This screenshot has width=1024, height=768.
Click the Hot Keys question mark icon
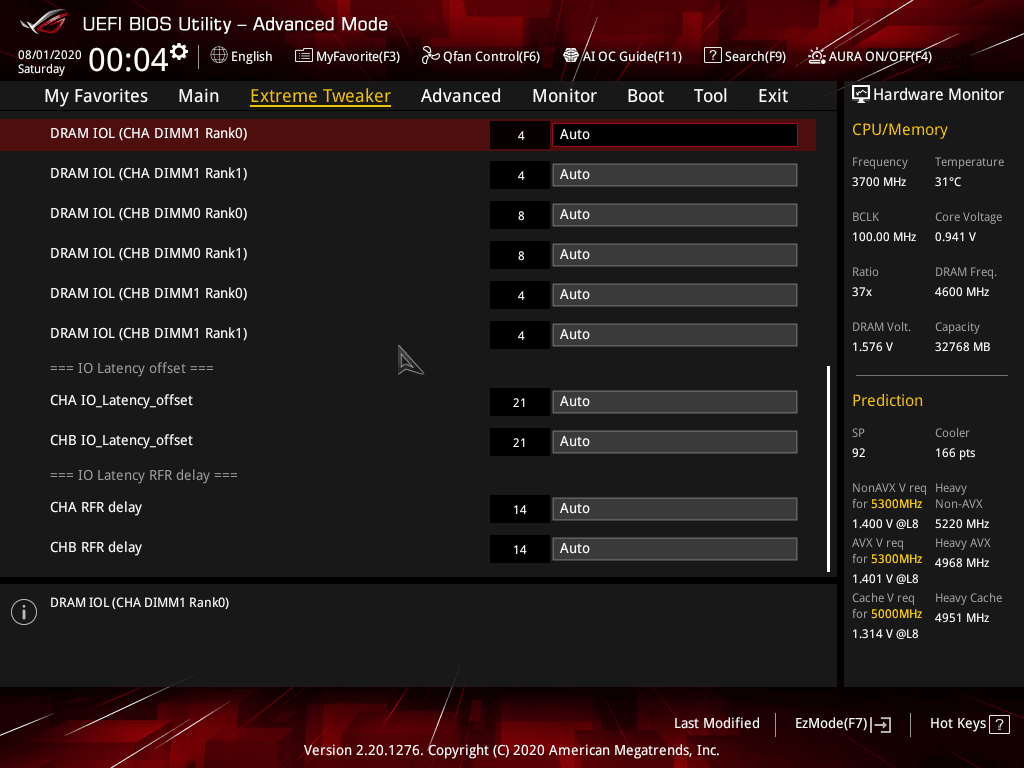point(999,724)
